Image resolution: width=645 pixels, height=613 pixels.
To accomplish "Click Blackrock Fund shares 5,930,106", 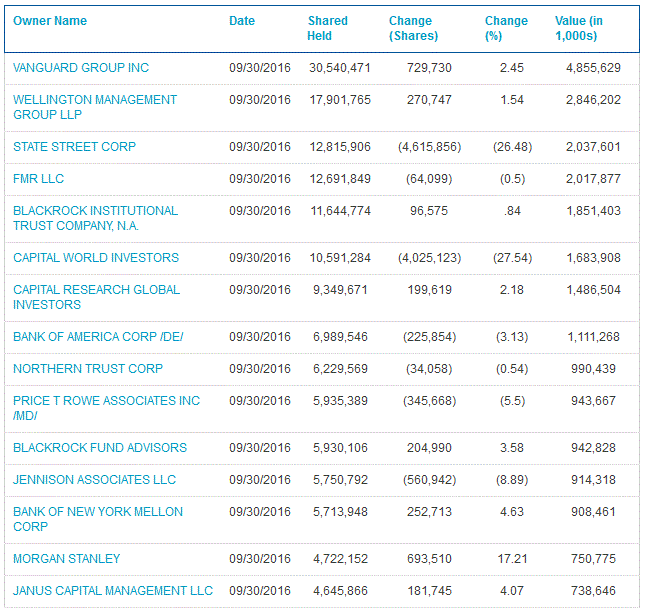I will pos(340,448).
